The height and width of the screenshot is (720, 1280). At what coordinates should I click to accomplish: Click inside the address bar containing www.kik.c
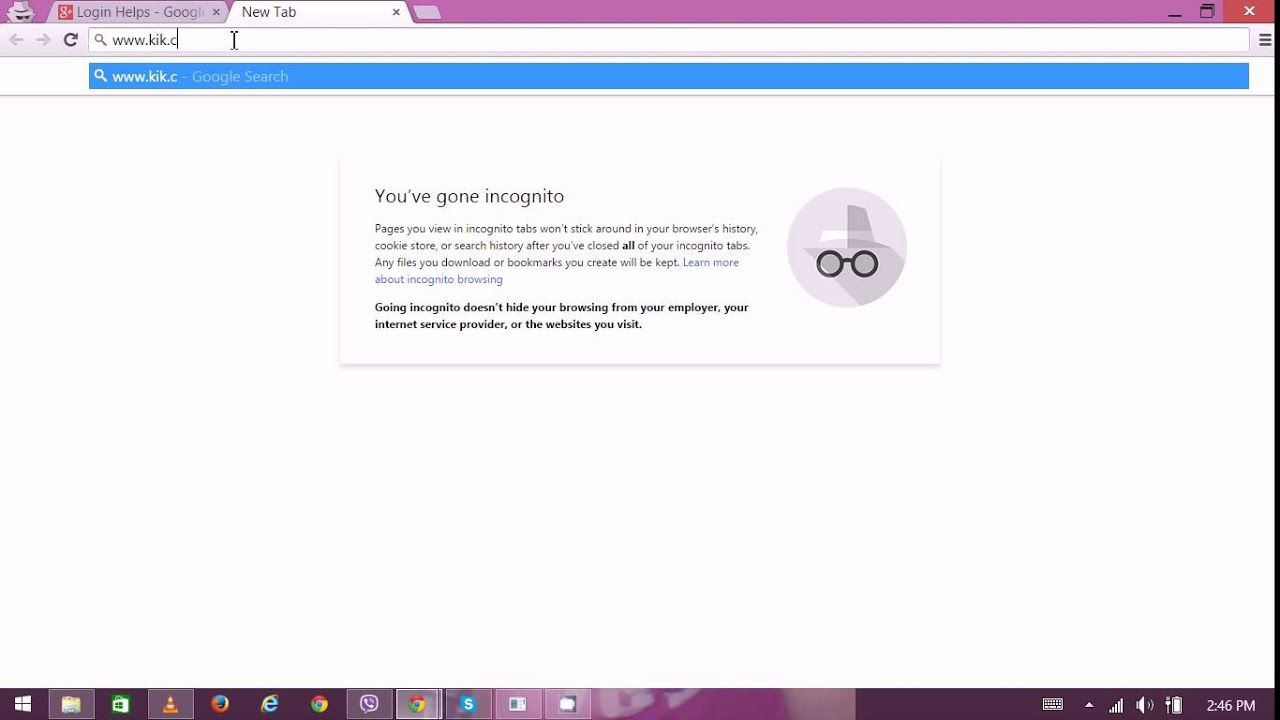(669, 40)
